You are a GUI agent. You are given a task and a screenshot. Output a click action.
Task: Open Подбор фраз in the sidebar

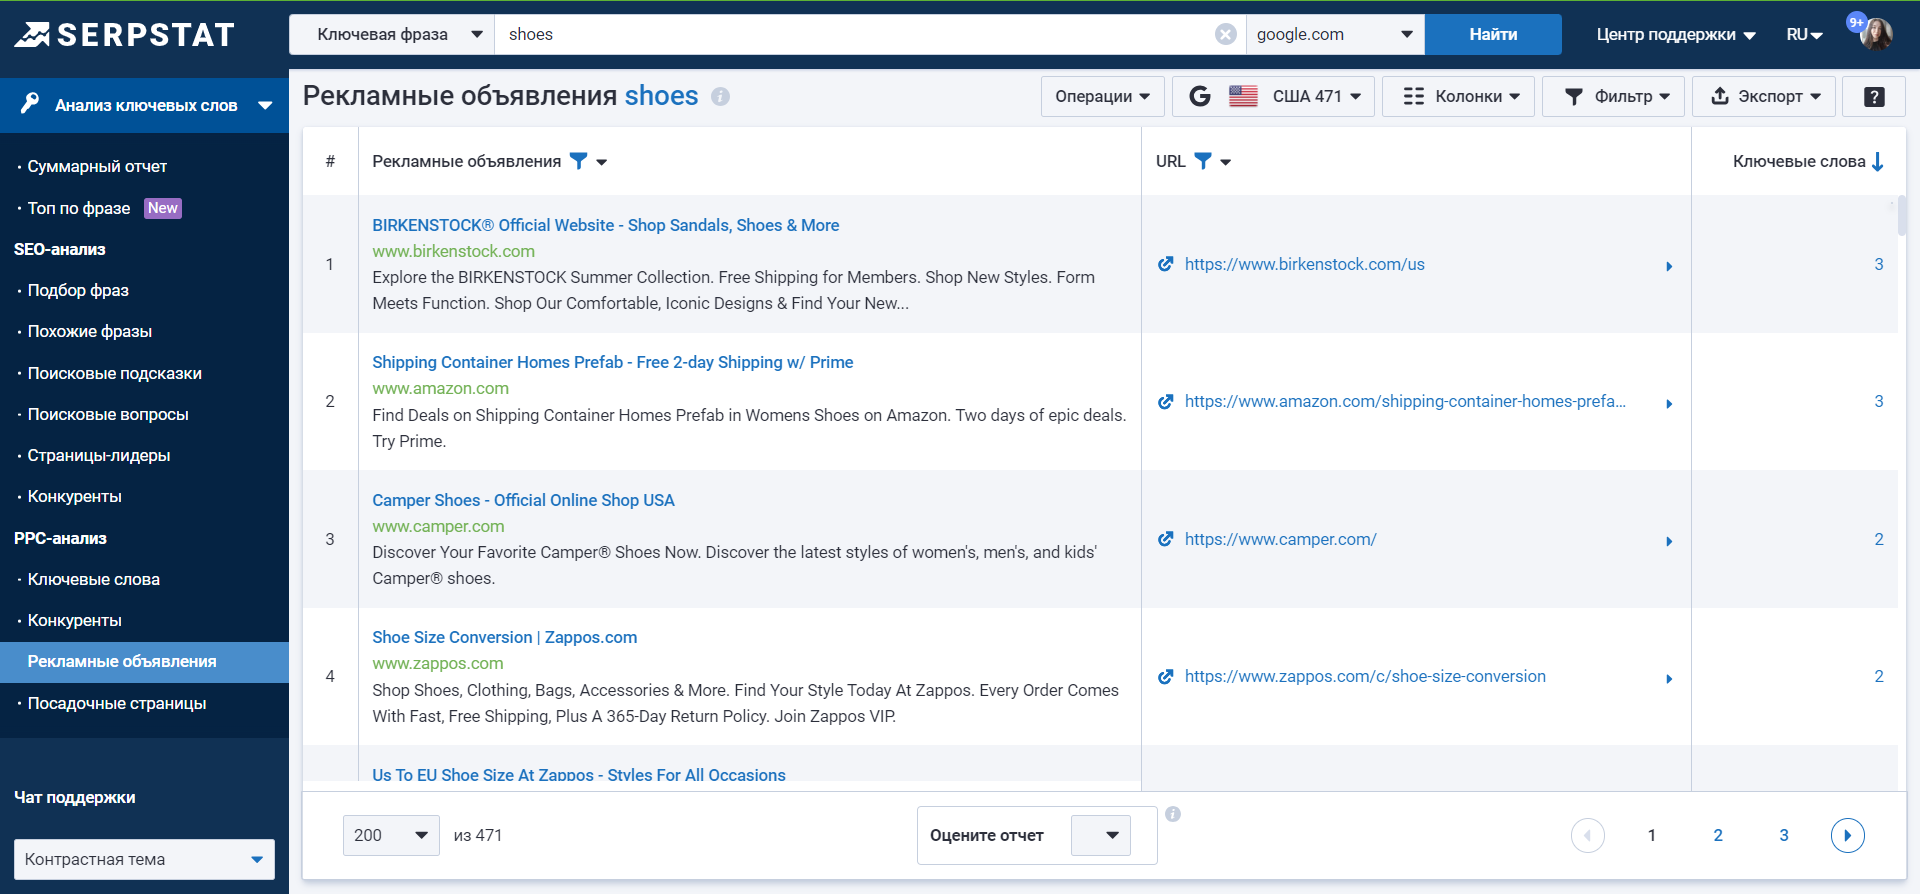pos(78,290)
